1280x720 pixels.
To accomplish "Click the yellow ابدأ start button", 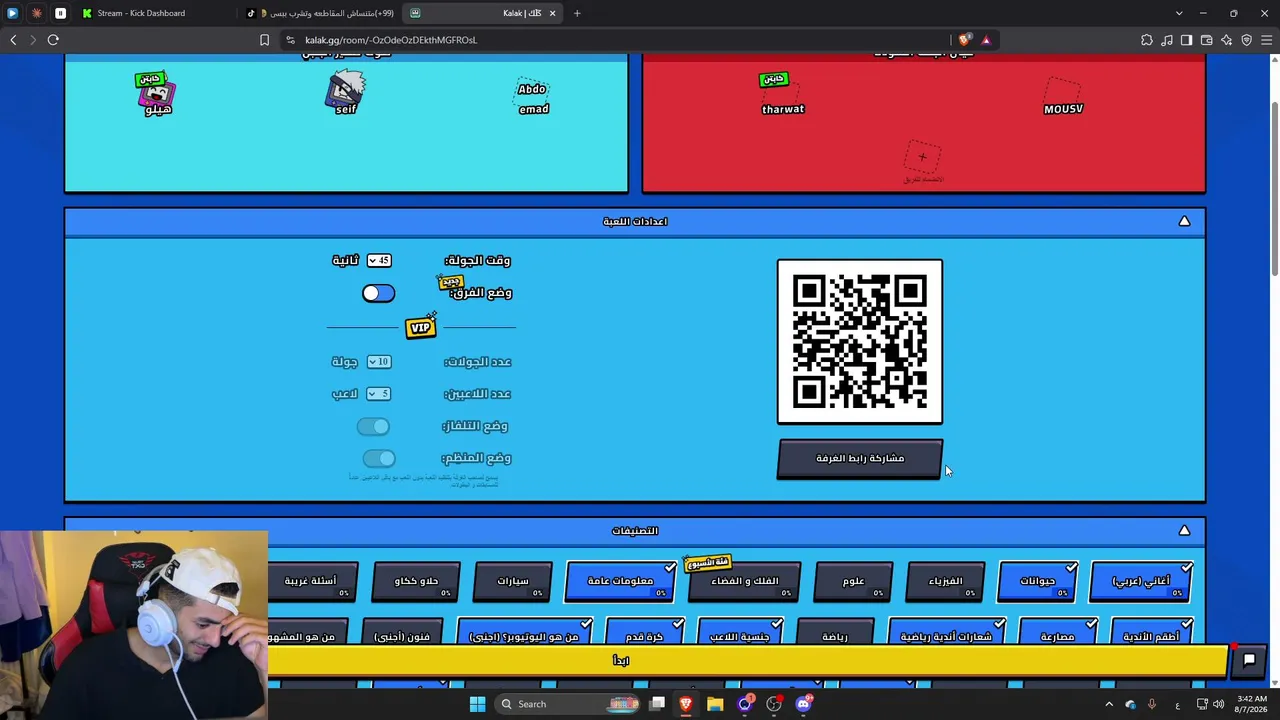I will [620, 661].
